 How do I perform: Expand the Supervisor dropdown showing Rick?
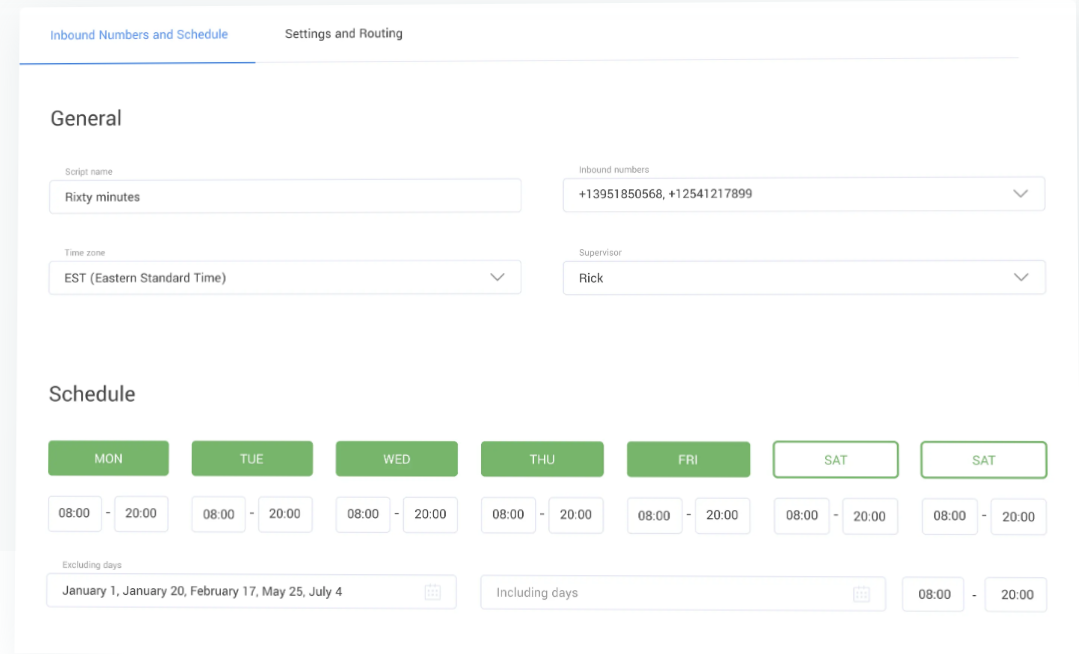tap(1020, 278)
